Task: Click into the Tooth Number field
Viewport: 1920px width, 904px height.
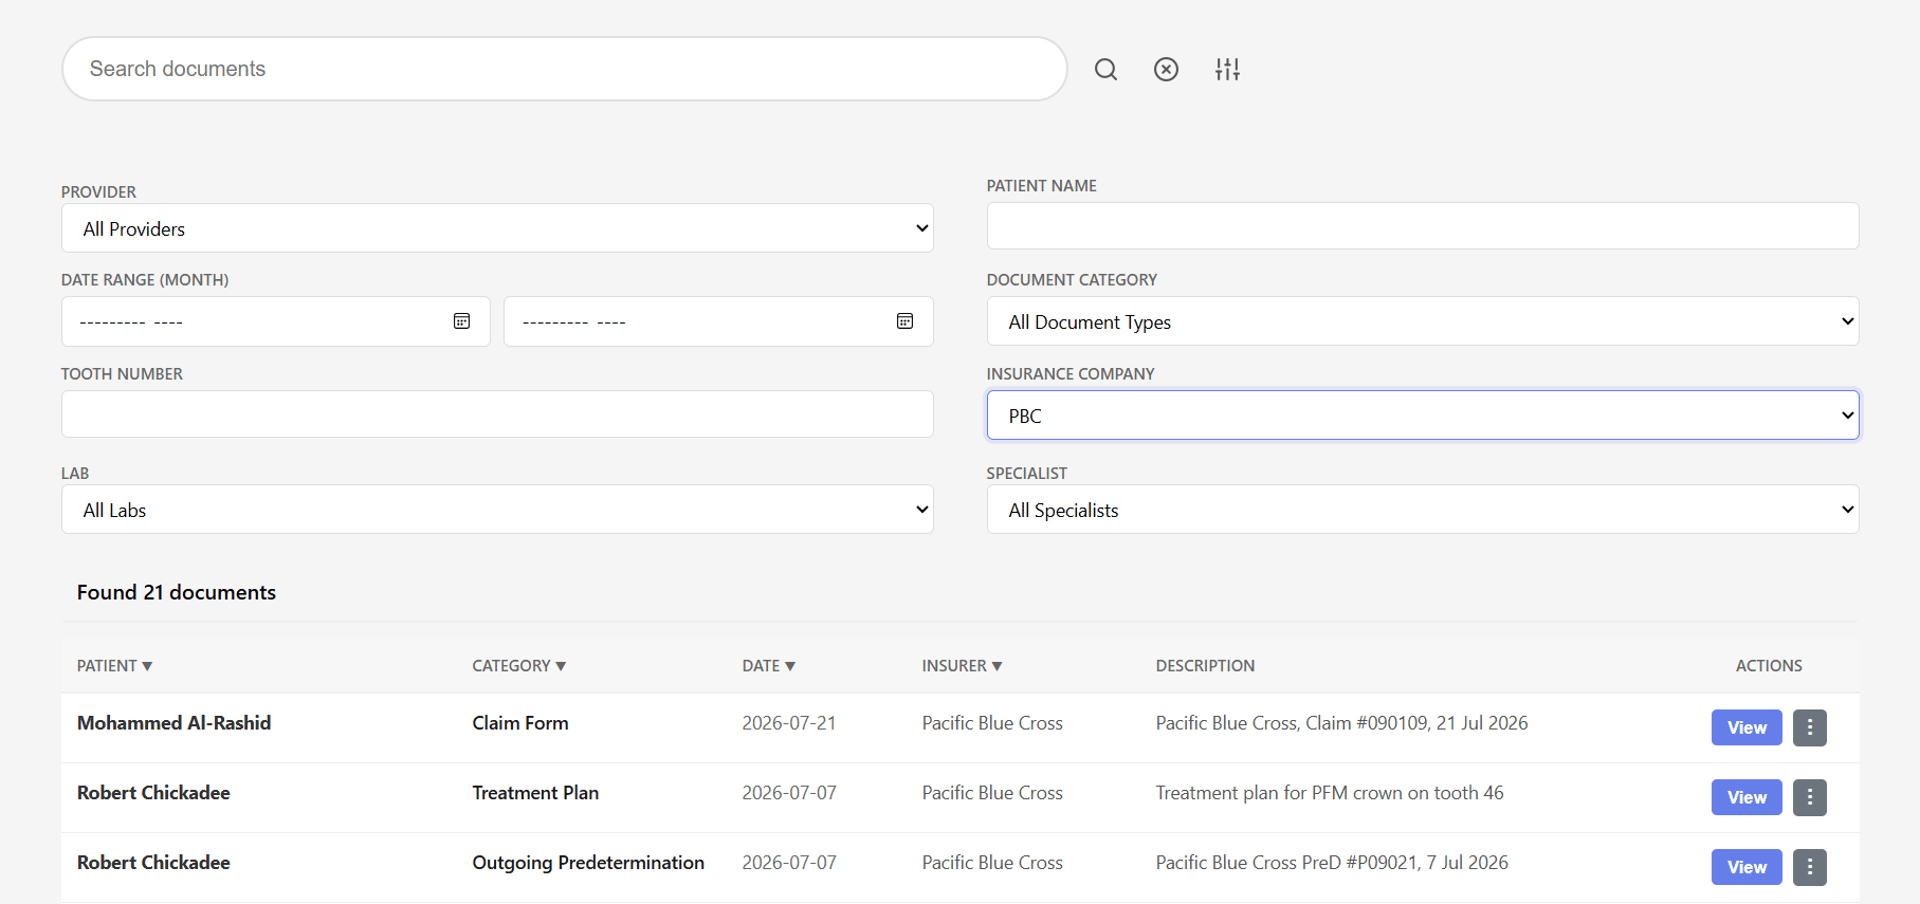Action: click(x=497, y=414)
